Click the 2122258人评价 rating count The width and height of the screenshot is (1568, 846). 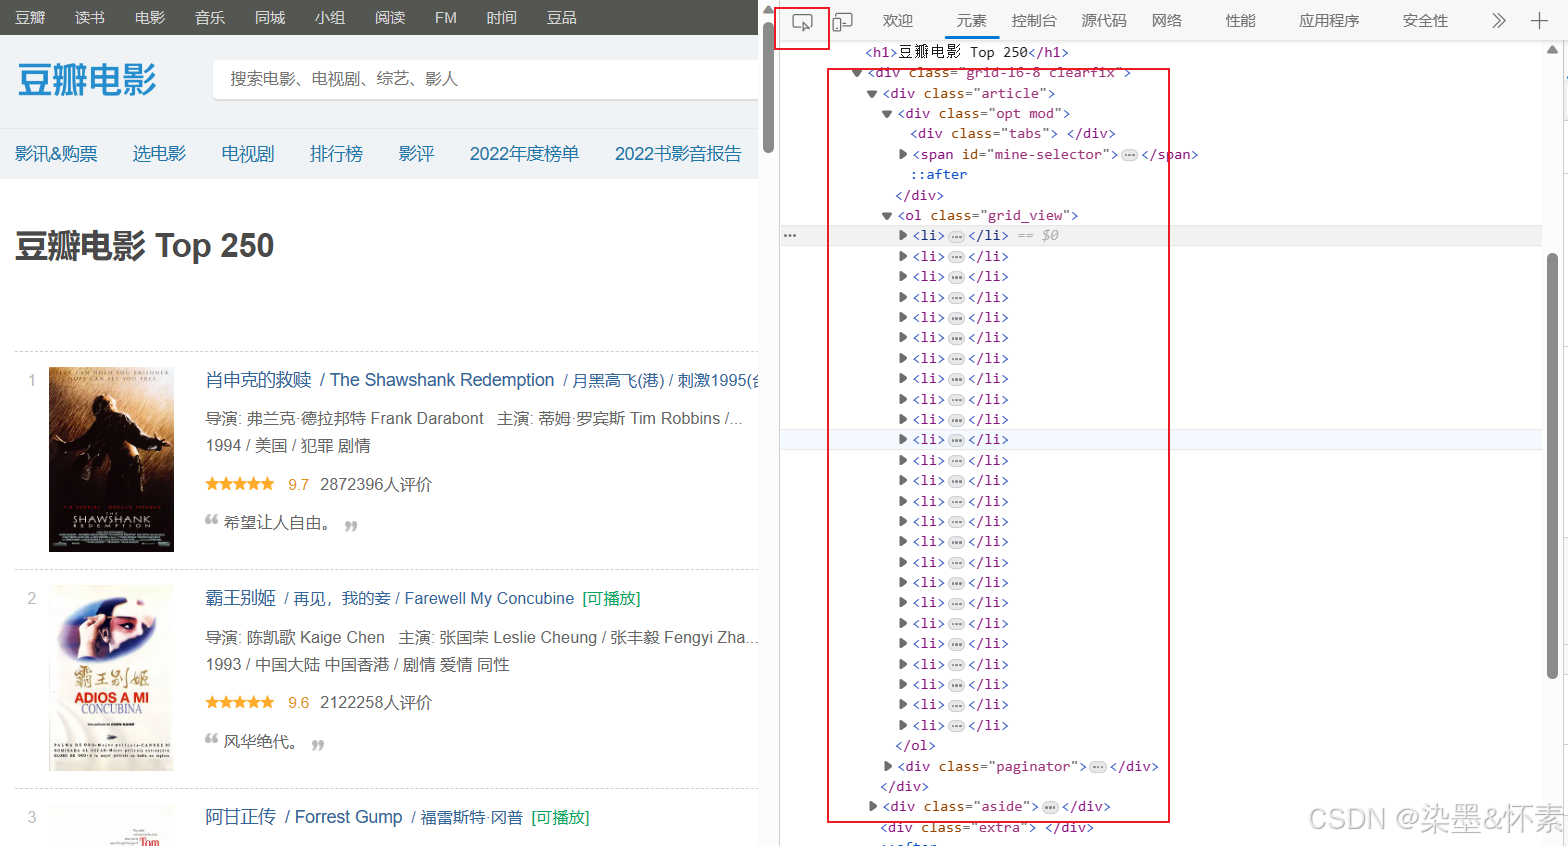point(376,703)
